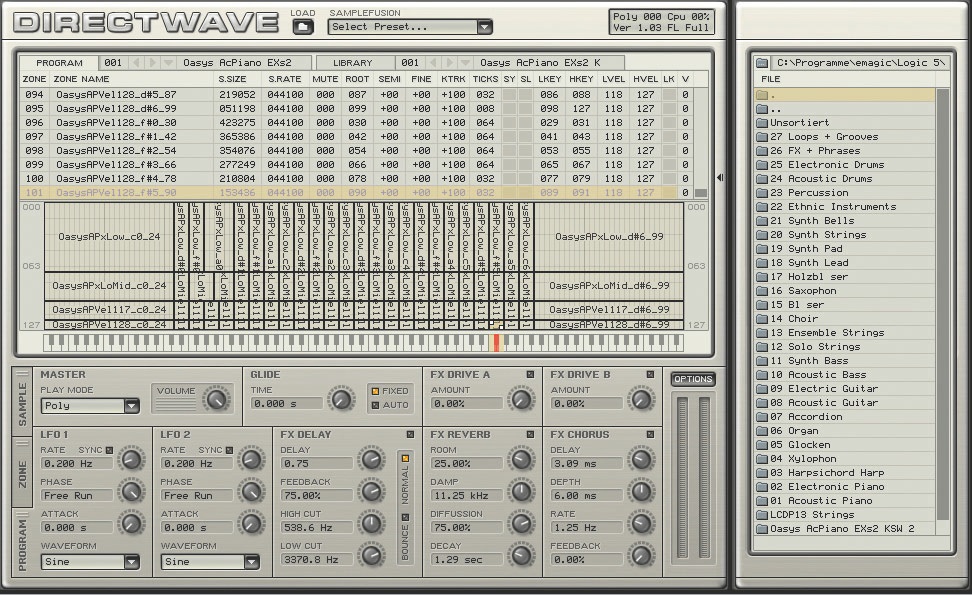Image resolution: width=972 pixels, height=595 pixels.
Task: Adjust the FX Delay HIGH CUT knob
Action: 371,524
